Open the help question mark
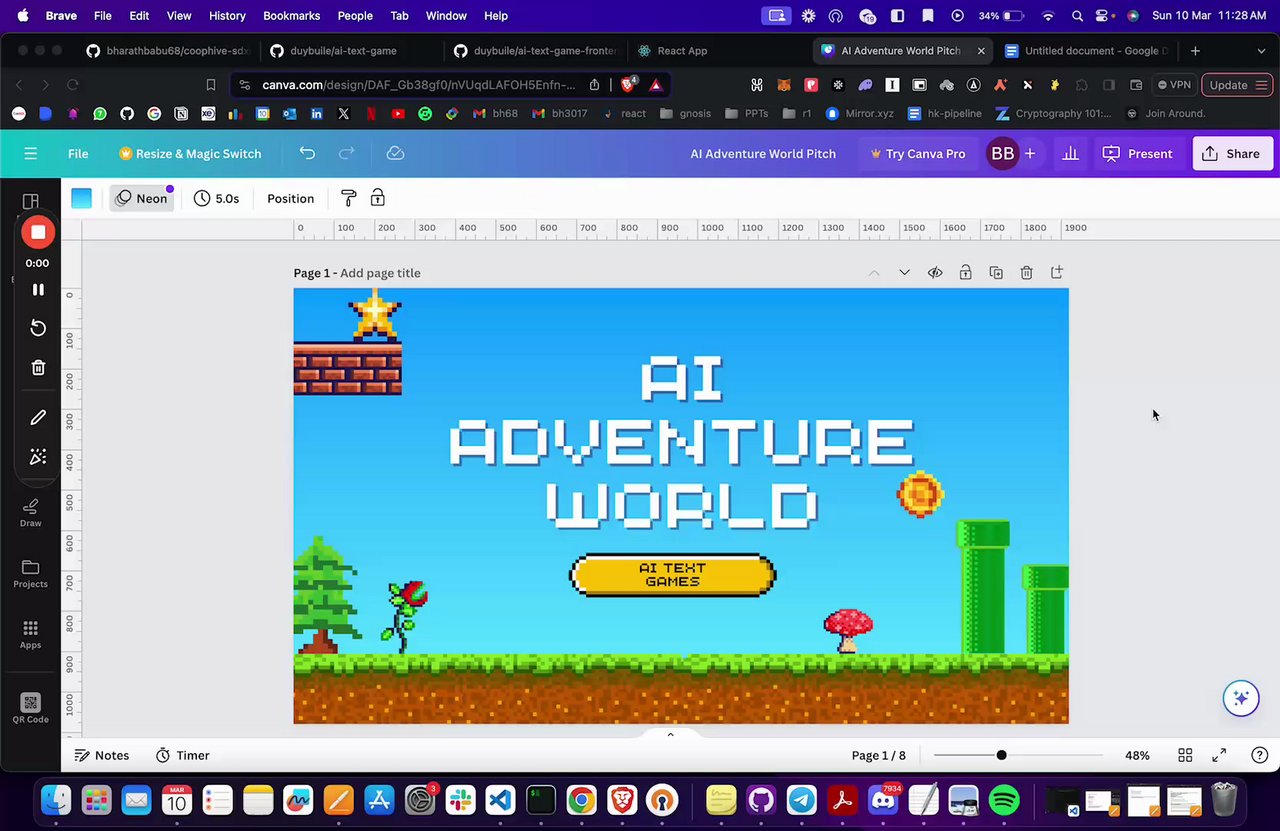Screen dimensions: 1280x831 [x=1259, y=755]
